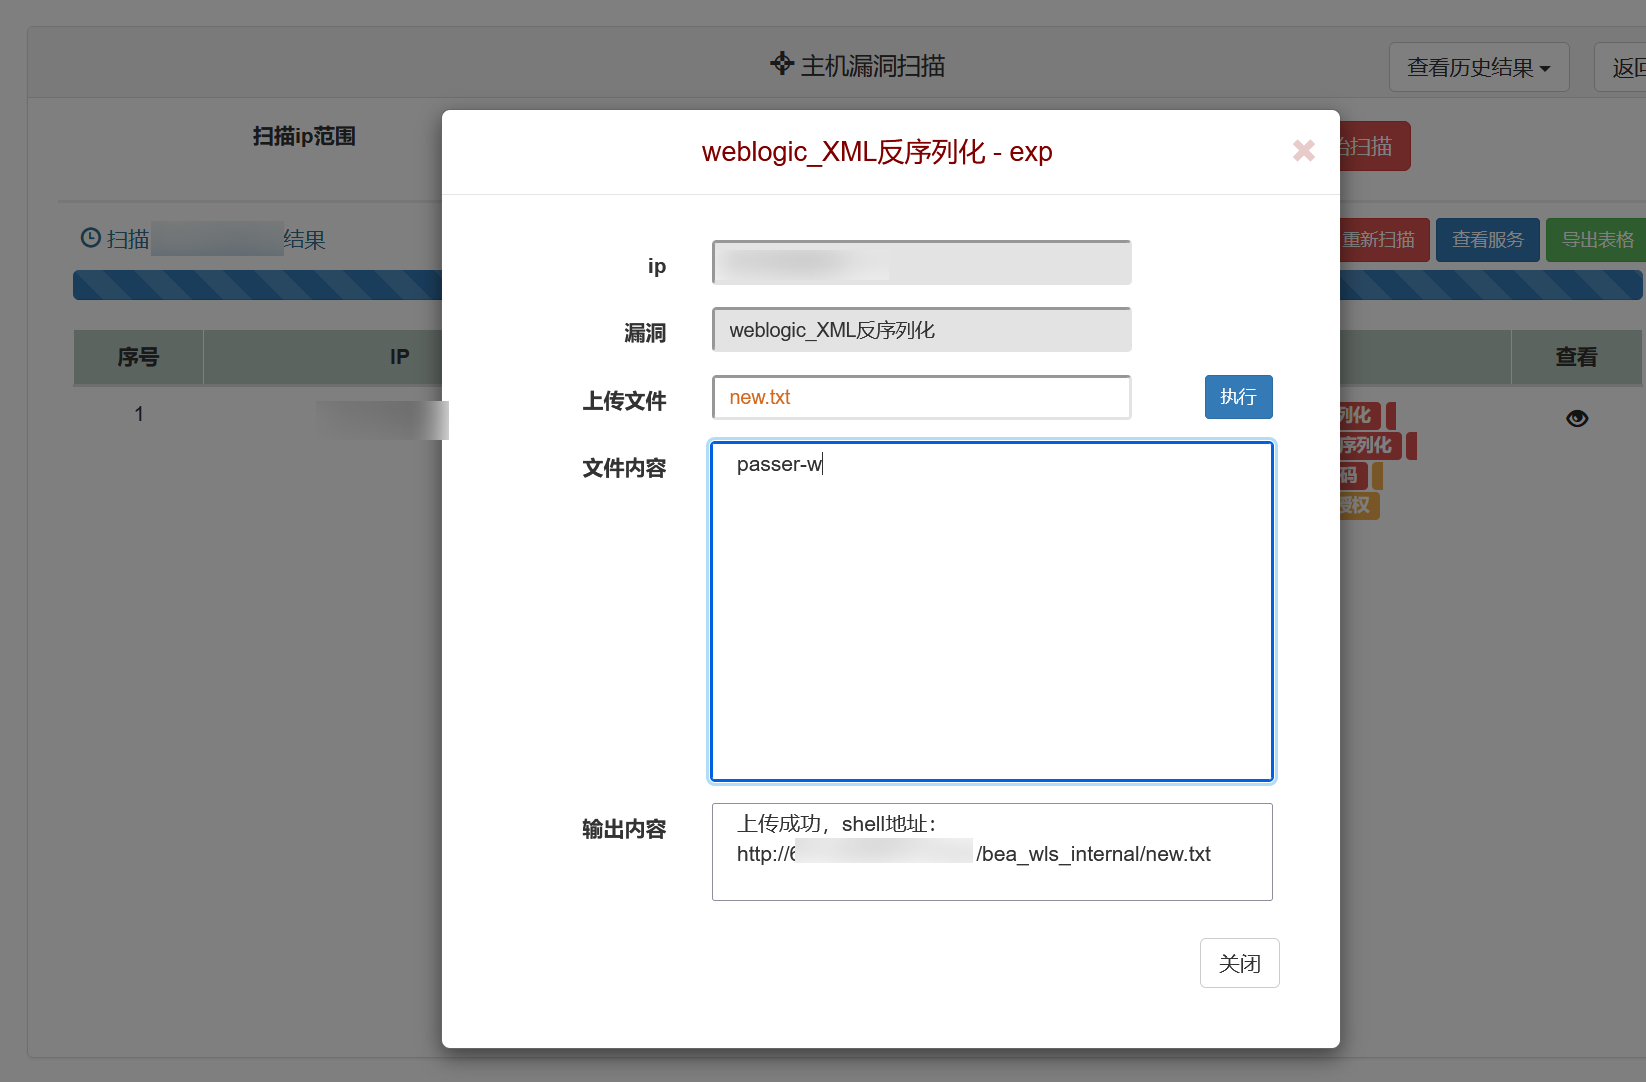Click the 重新扫描 button
The height and width of the screenshot is (1082, 1646).
click(1385, 240)
